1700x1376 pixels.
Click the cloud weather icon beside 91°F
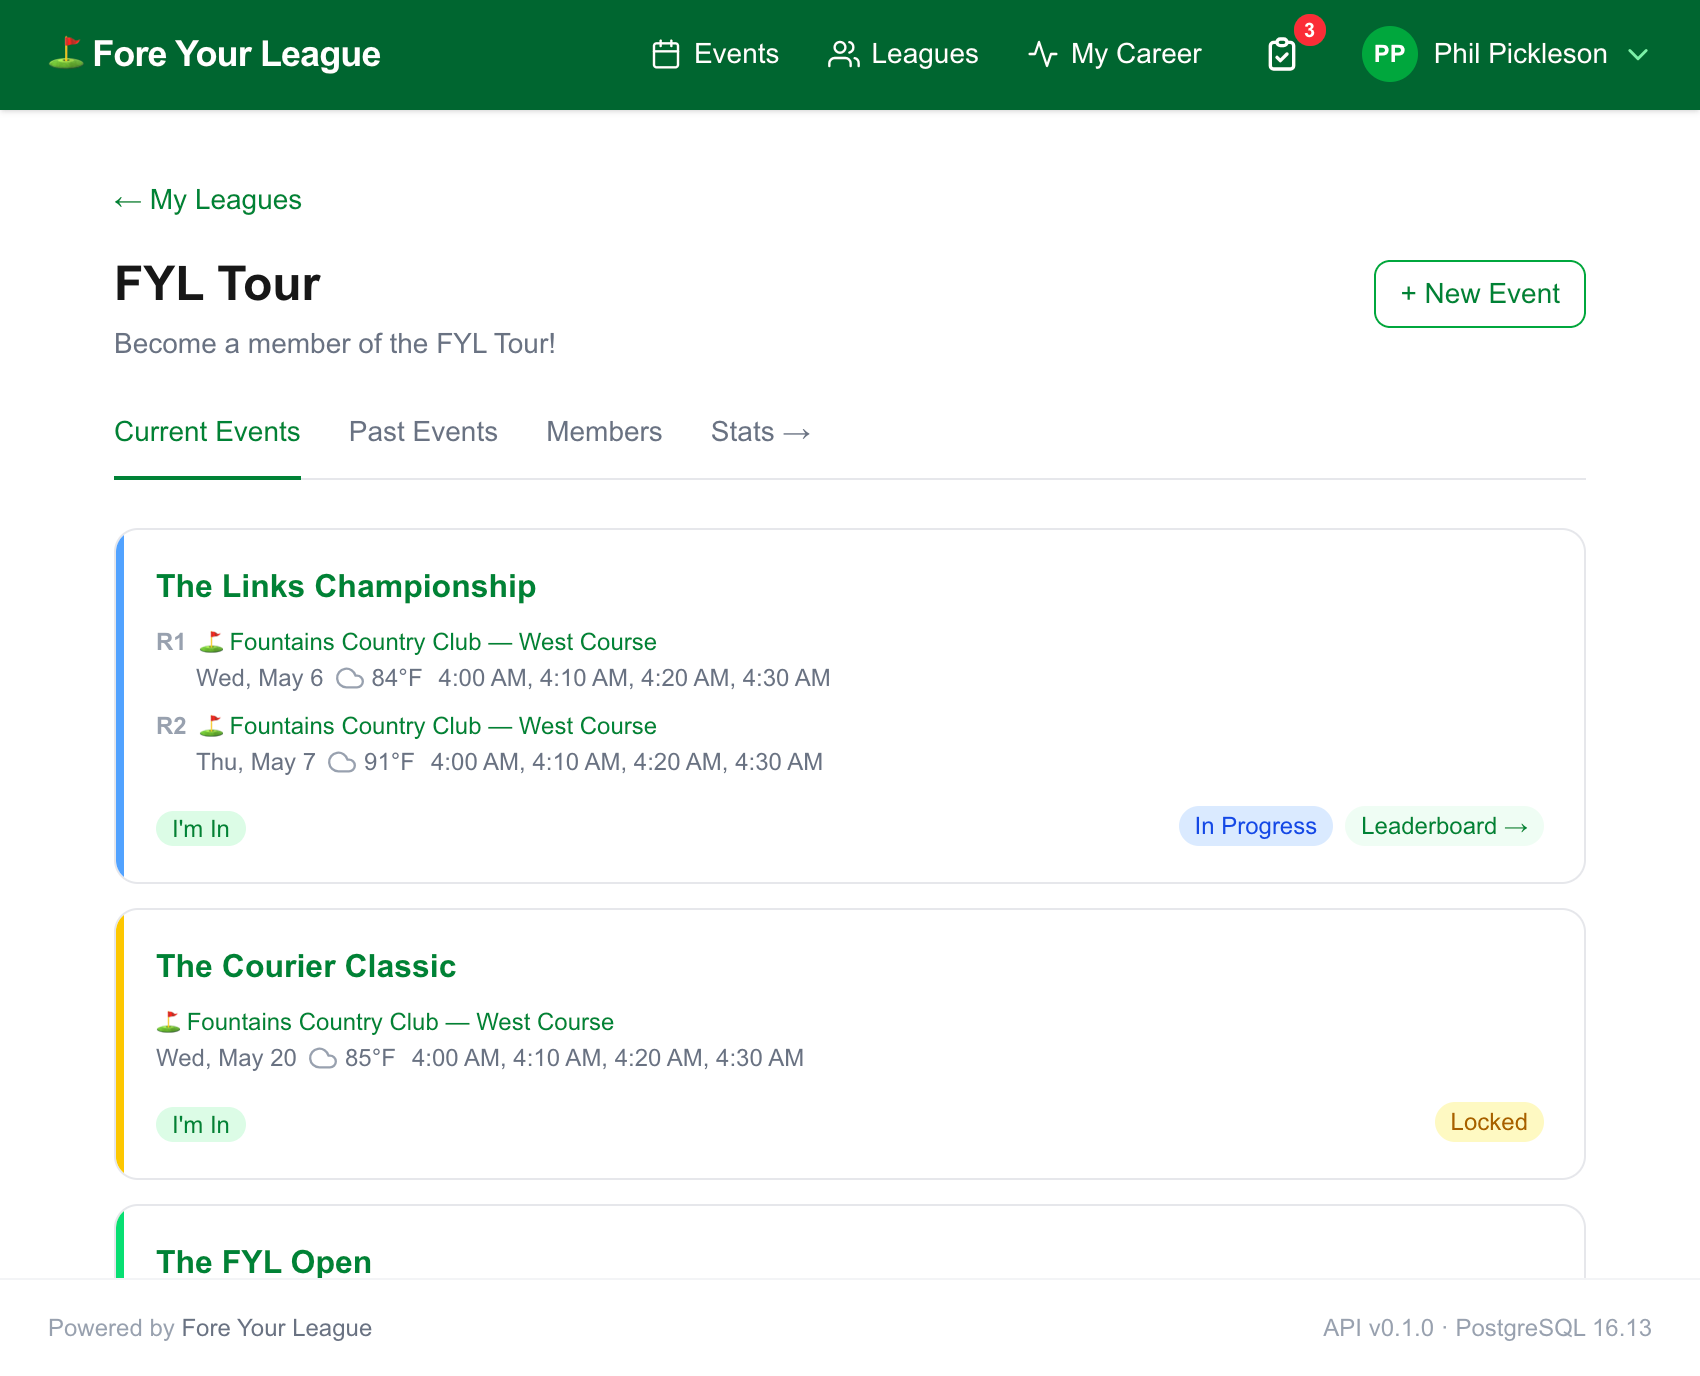coord(342,763)
